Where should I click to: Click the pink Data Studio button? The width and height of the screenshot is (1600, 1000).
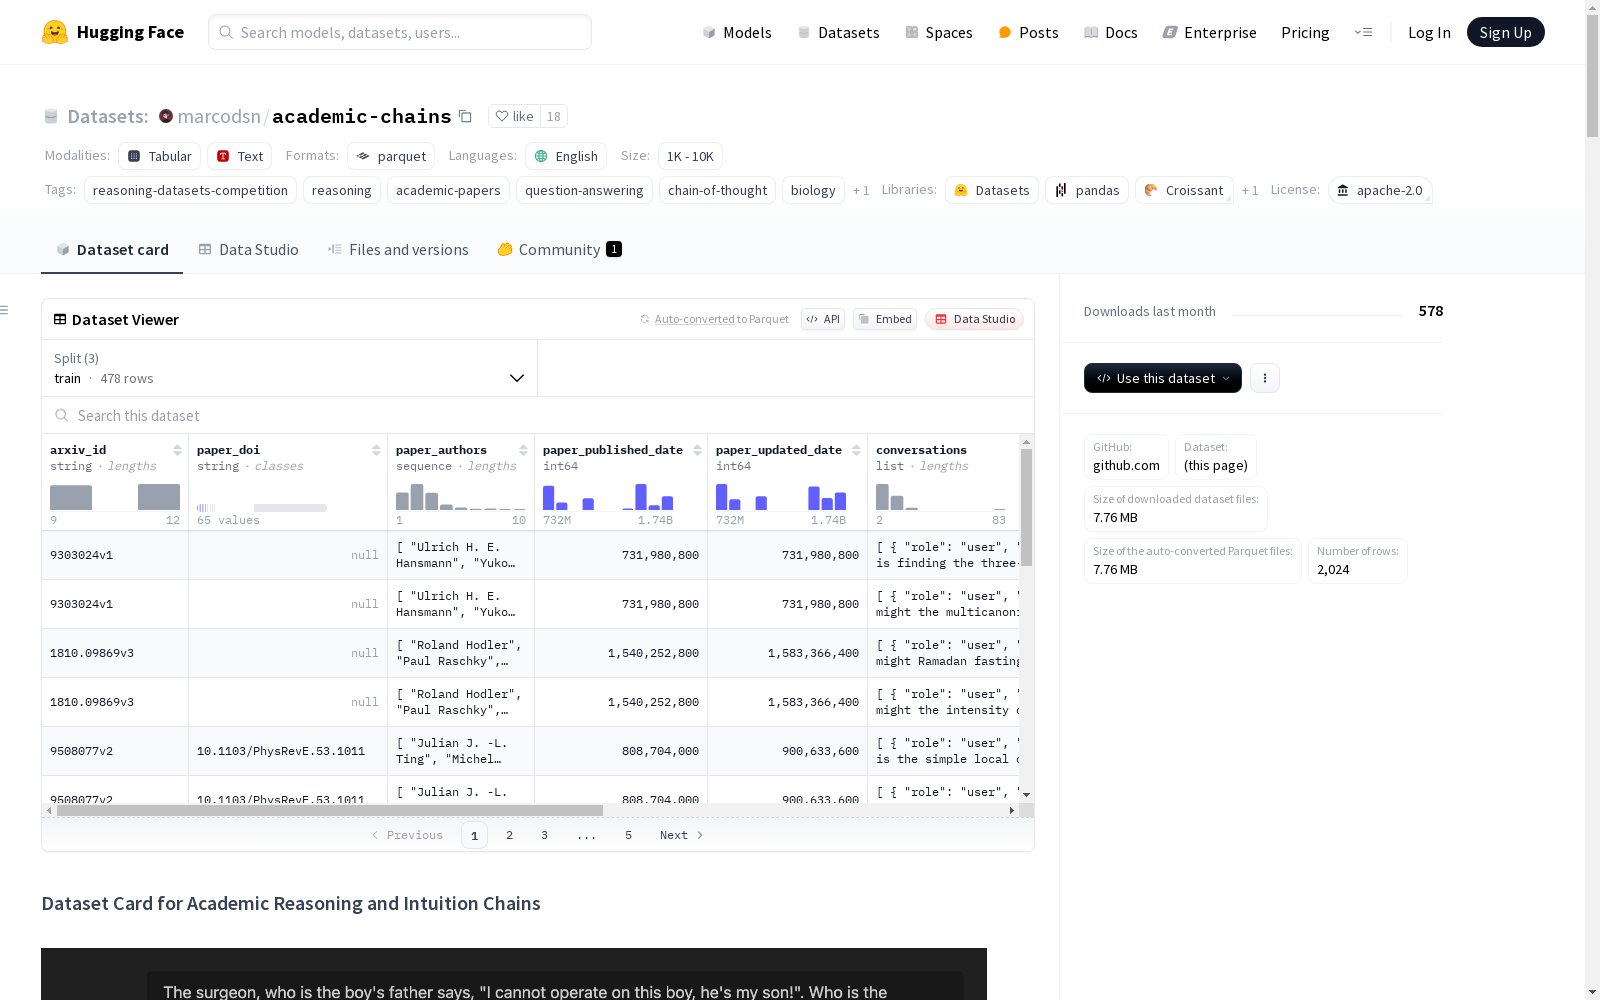coord(974,319)
